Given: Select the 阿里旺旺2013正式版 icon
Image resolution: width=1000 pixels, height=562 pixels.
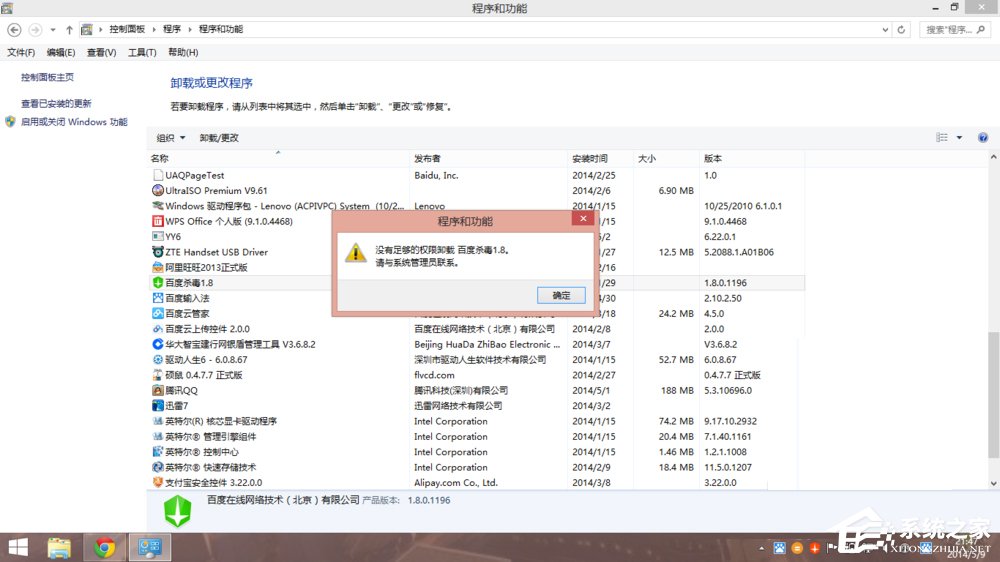Looking at the screenshot, I should click(158, 267).
